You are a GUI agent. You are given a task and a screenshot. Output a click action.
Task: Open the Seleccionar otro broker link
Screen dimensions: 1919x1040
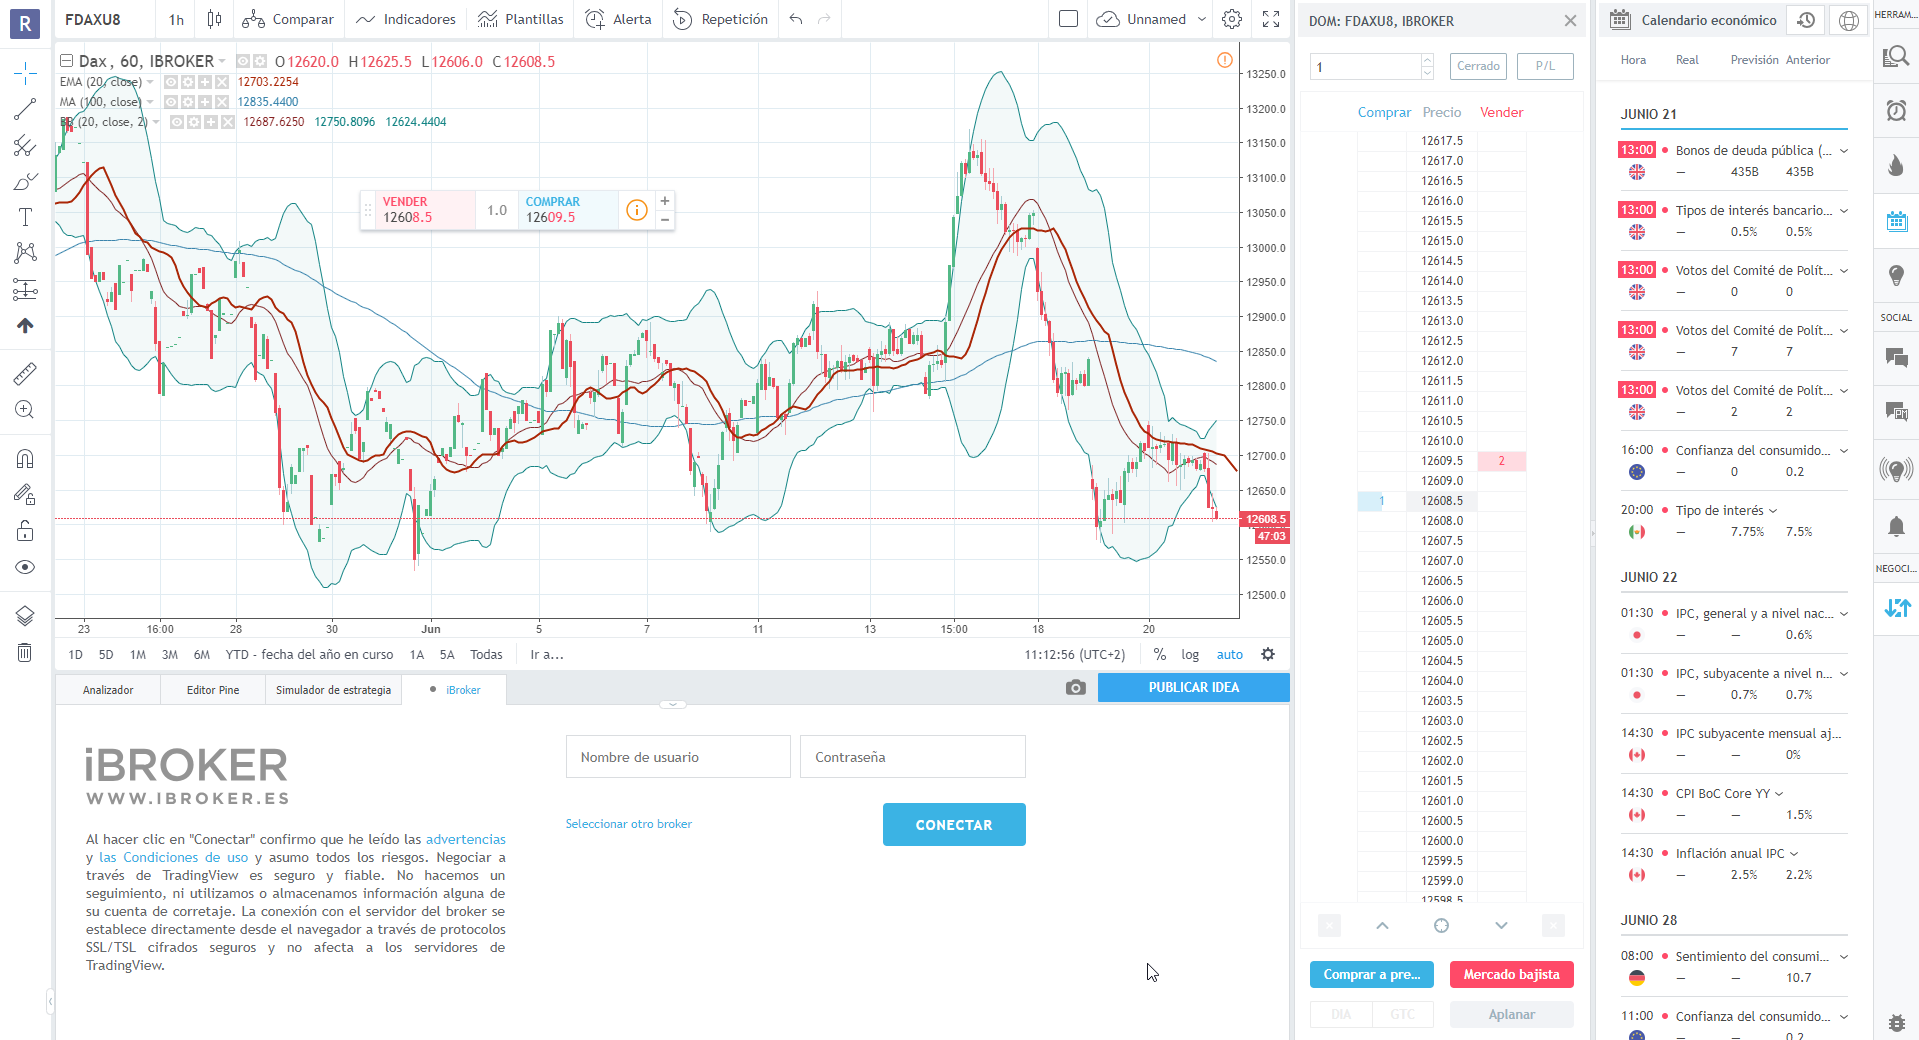click(x=628, y=823)
